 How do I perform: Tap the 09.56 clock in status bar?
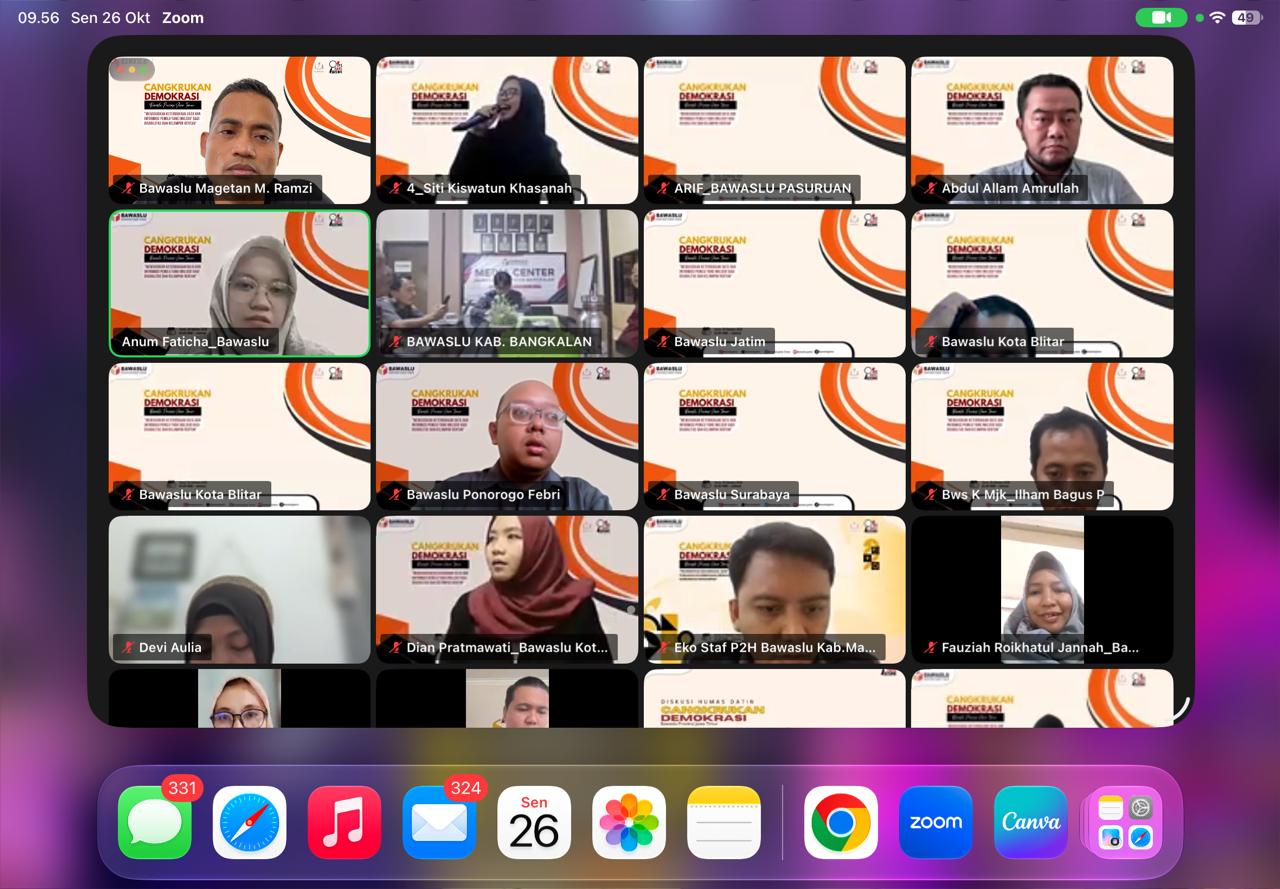(x=38, y=17)
